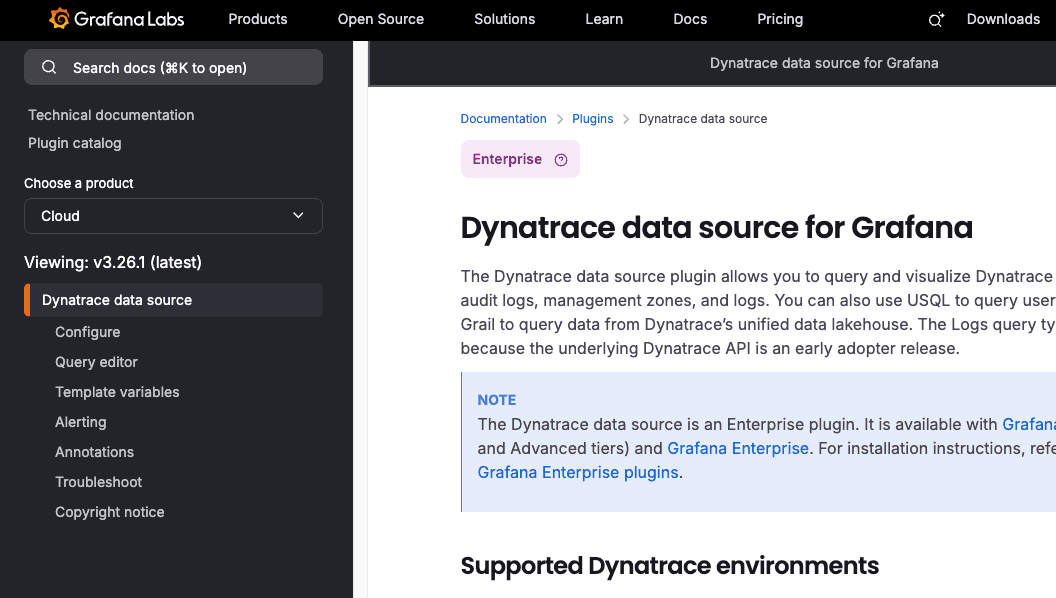Open the Products menu
This screenshot has height=598, width=1056.
pyautogui.click(x=257, y=19)
